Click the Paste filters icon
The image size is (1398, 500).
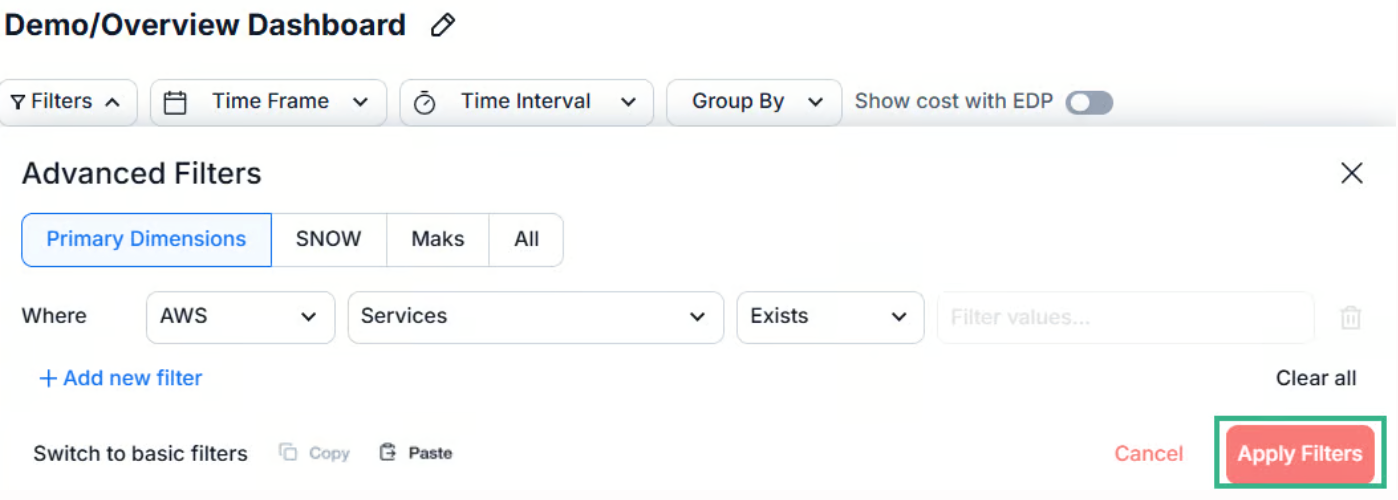point(388,453)
